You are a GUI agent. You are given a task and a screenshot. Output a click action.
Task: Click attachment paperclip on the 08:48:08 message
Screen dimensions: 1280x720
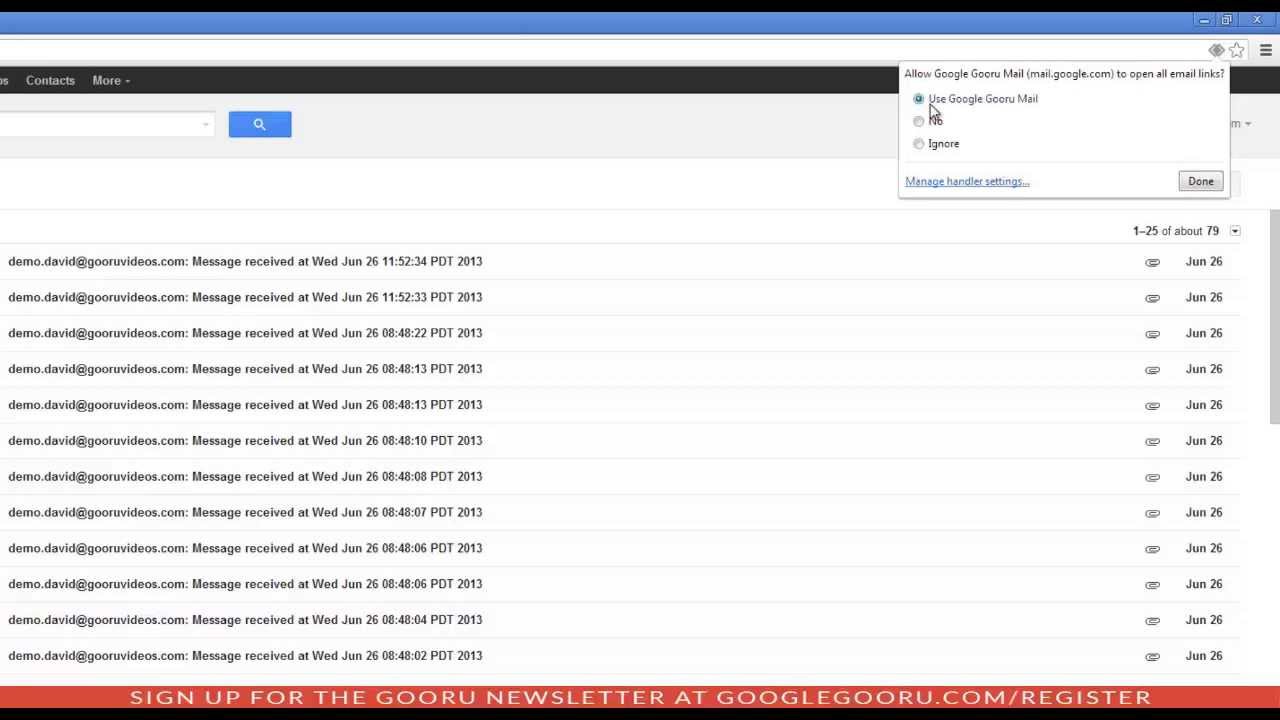click(1152, 477)
